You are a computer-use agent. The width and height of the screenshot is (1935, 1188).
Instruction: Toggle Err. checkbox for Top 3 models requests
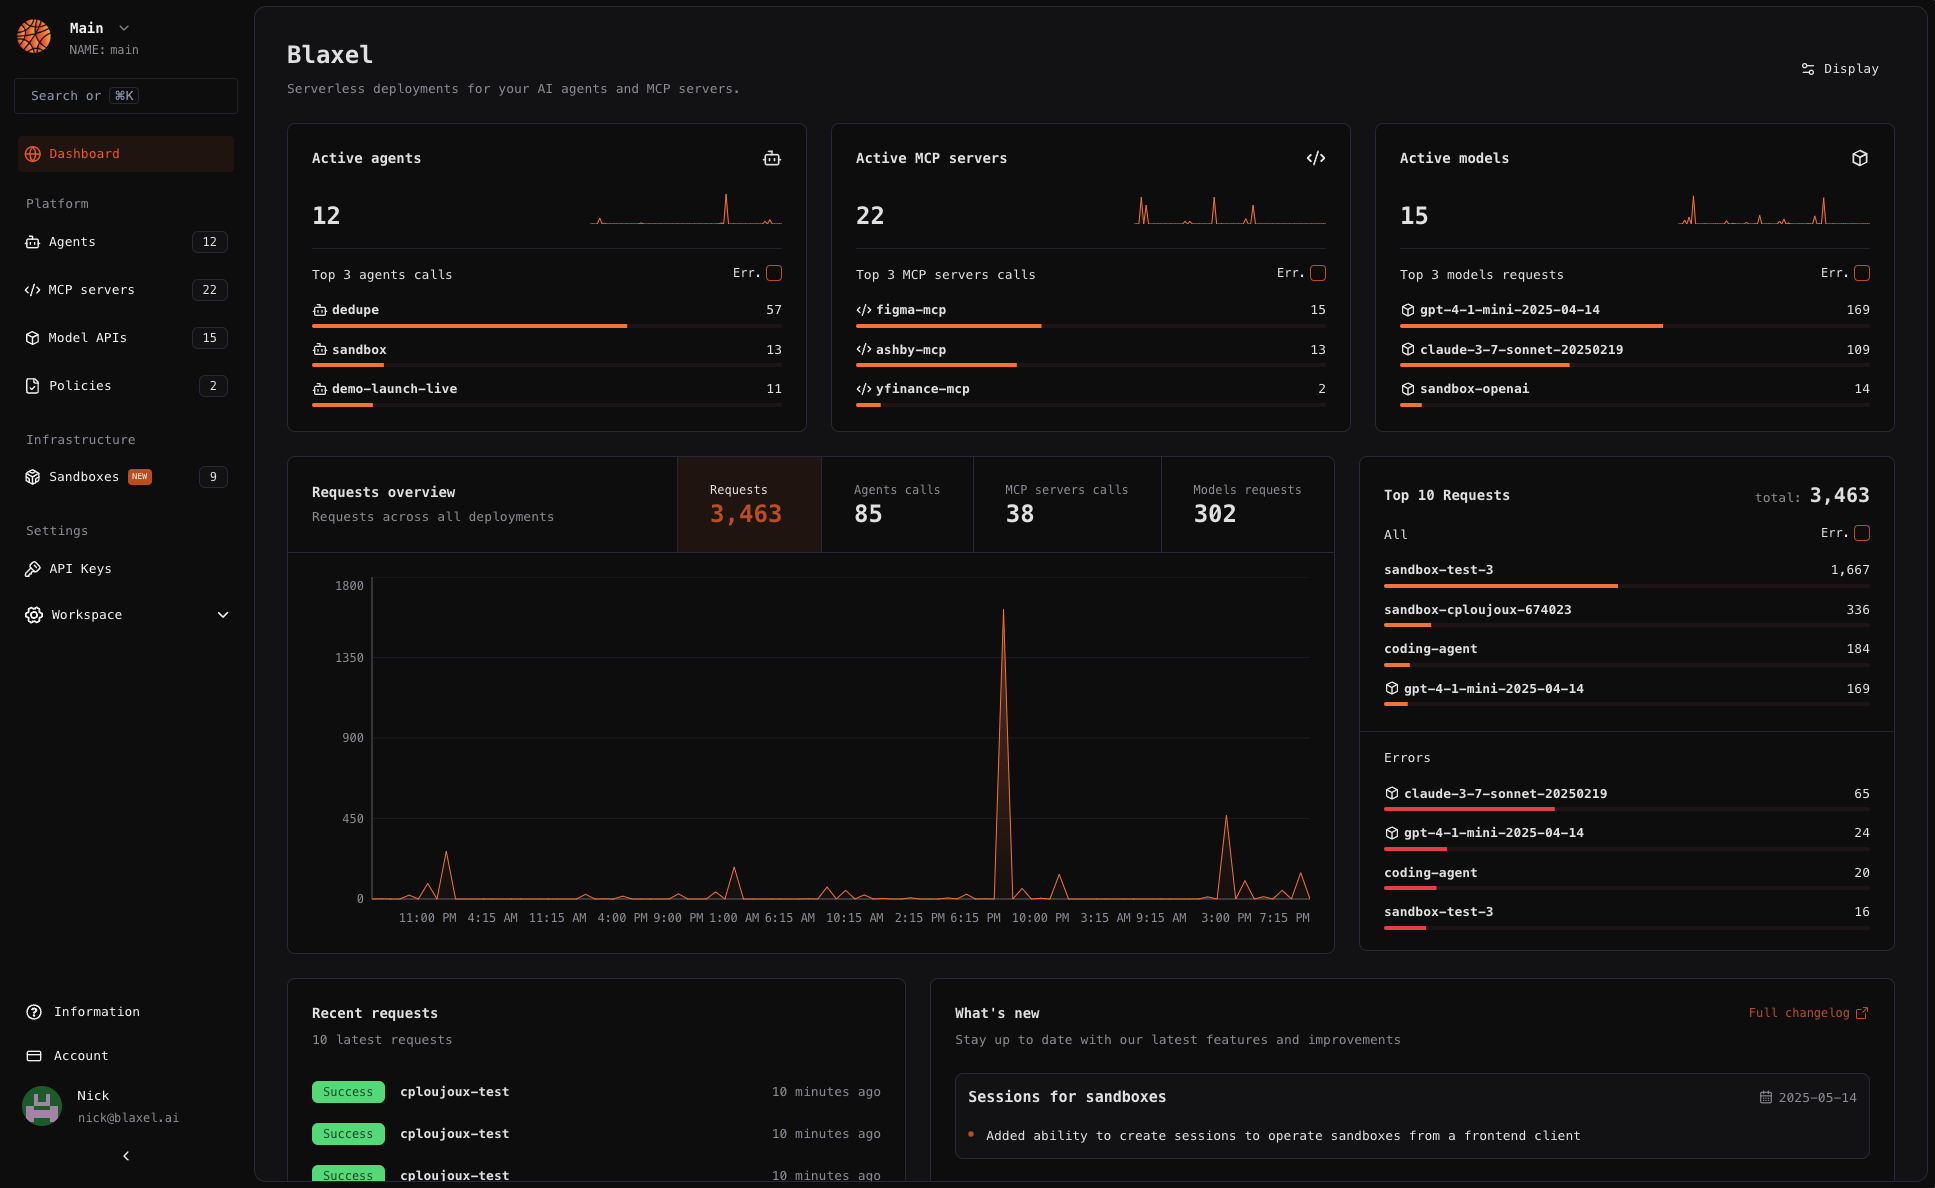tap(1862, 273)
